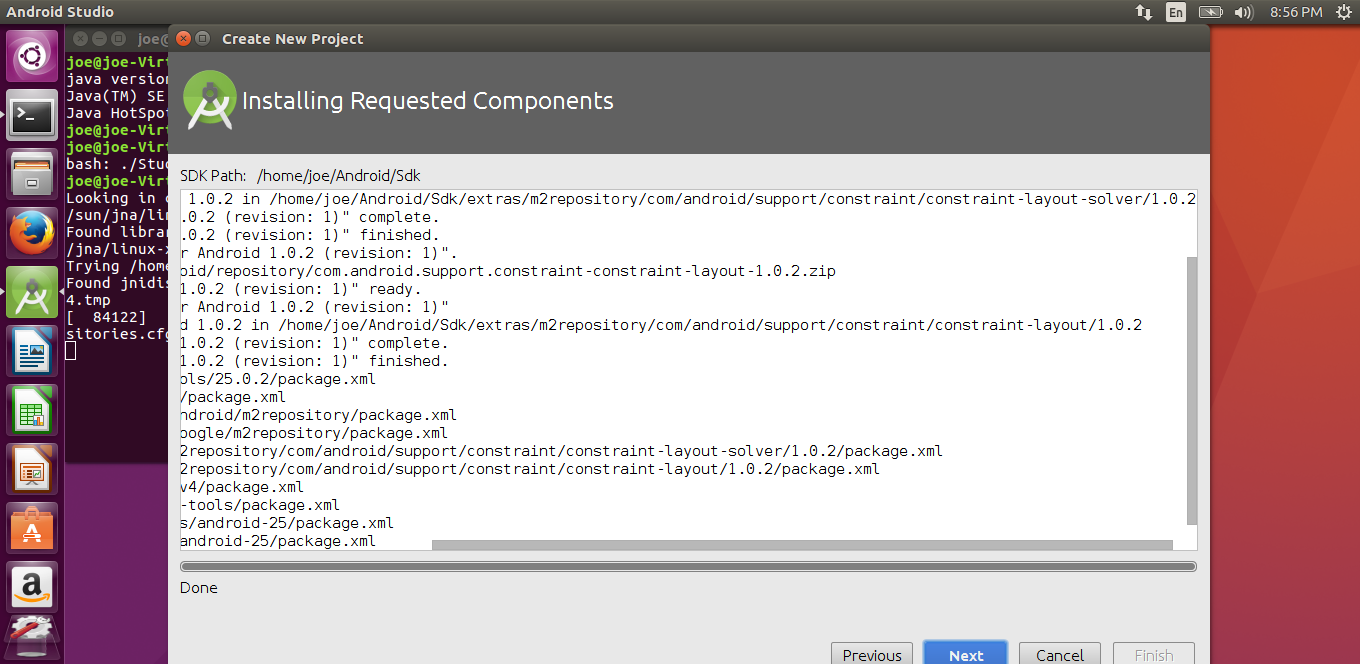
Task: Select line ending 'constraint-layout-solver/1.0.2/package.xml'
Action: [x=562, y=451]
